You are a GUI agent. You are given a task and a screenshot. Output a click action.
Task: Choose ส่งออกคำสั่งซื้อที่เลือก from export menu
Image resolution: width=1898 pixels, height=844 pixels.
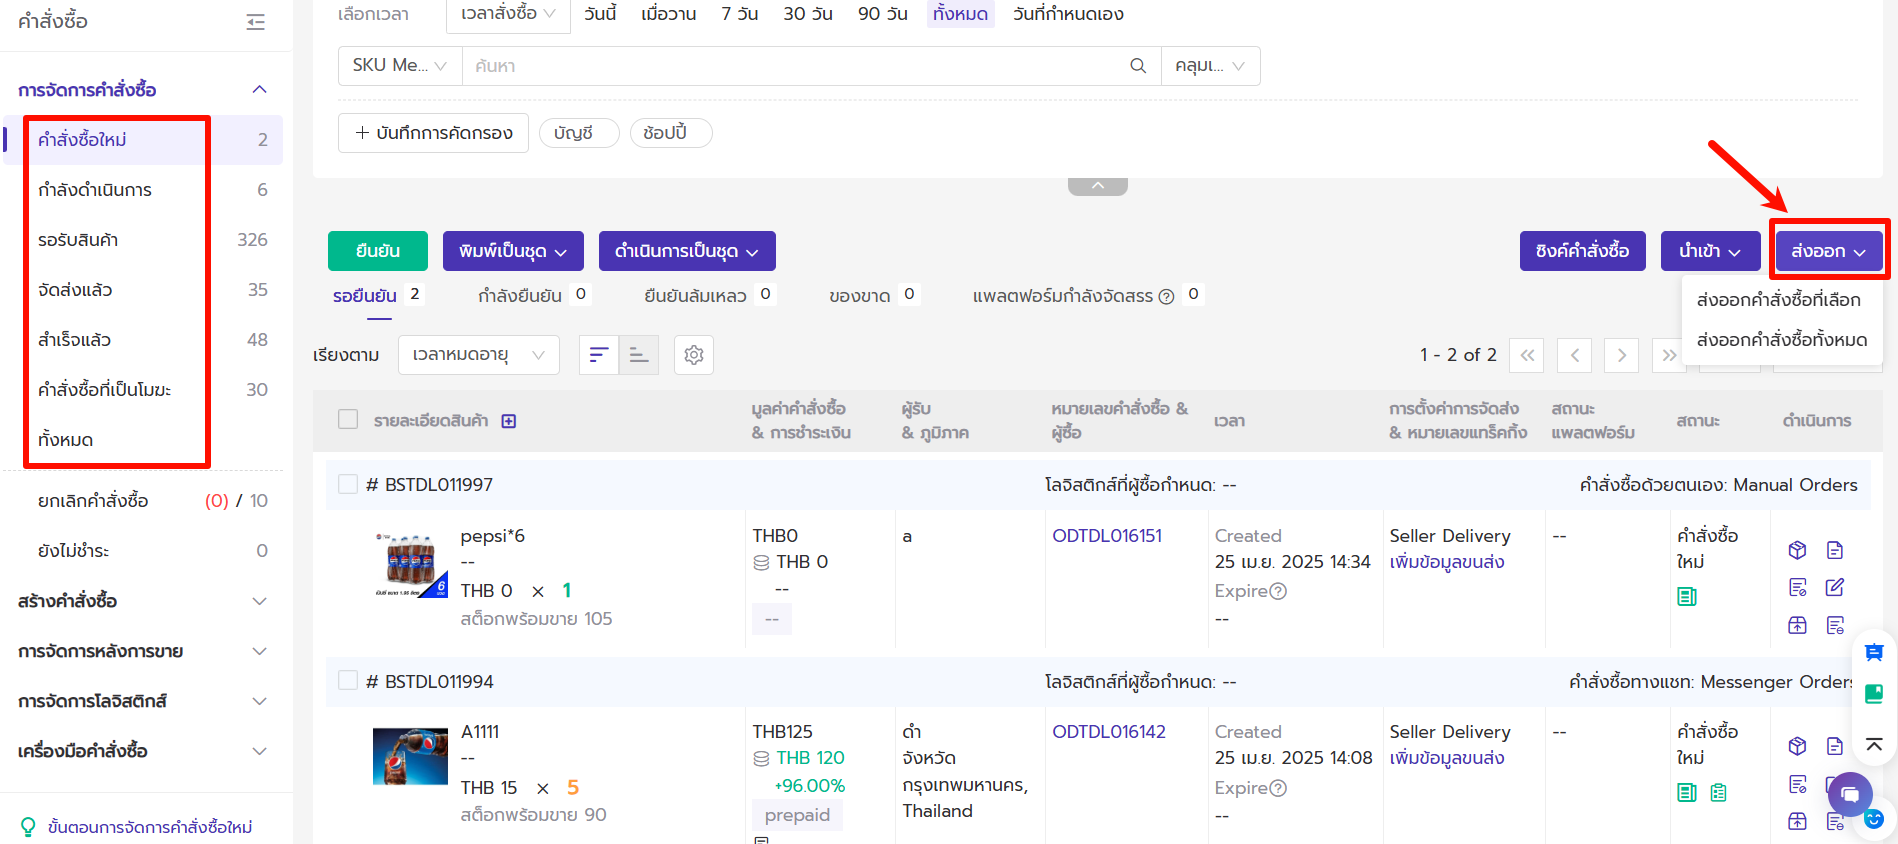coord(1779,300)
